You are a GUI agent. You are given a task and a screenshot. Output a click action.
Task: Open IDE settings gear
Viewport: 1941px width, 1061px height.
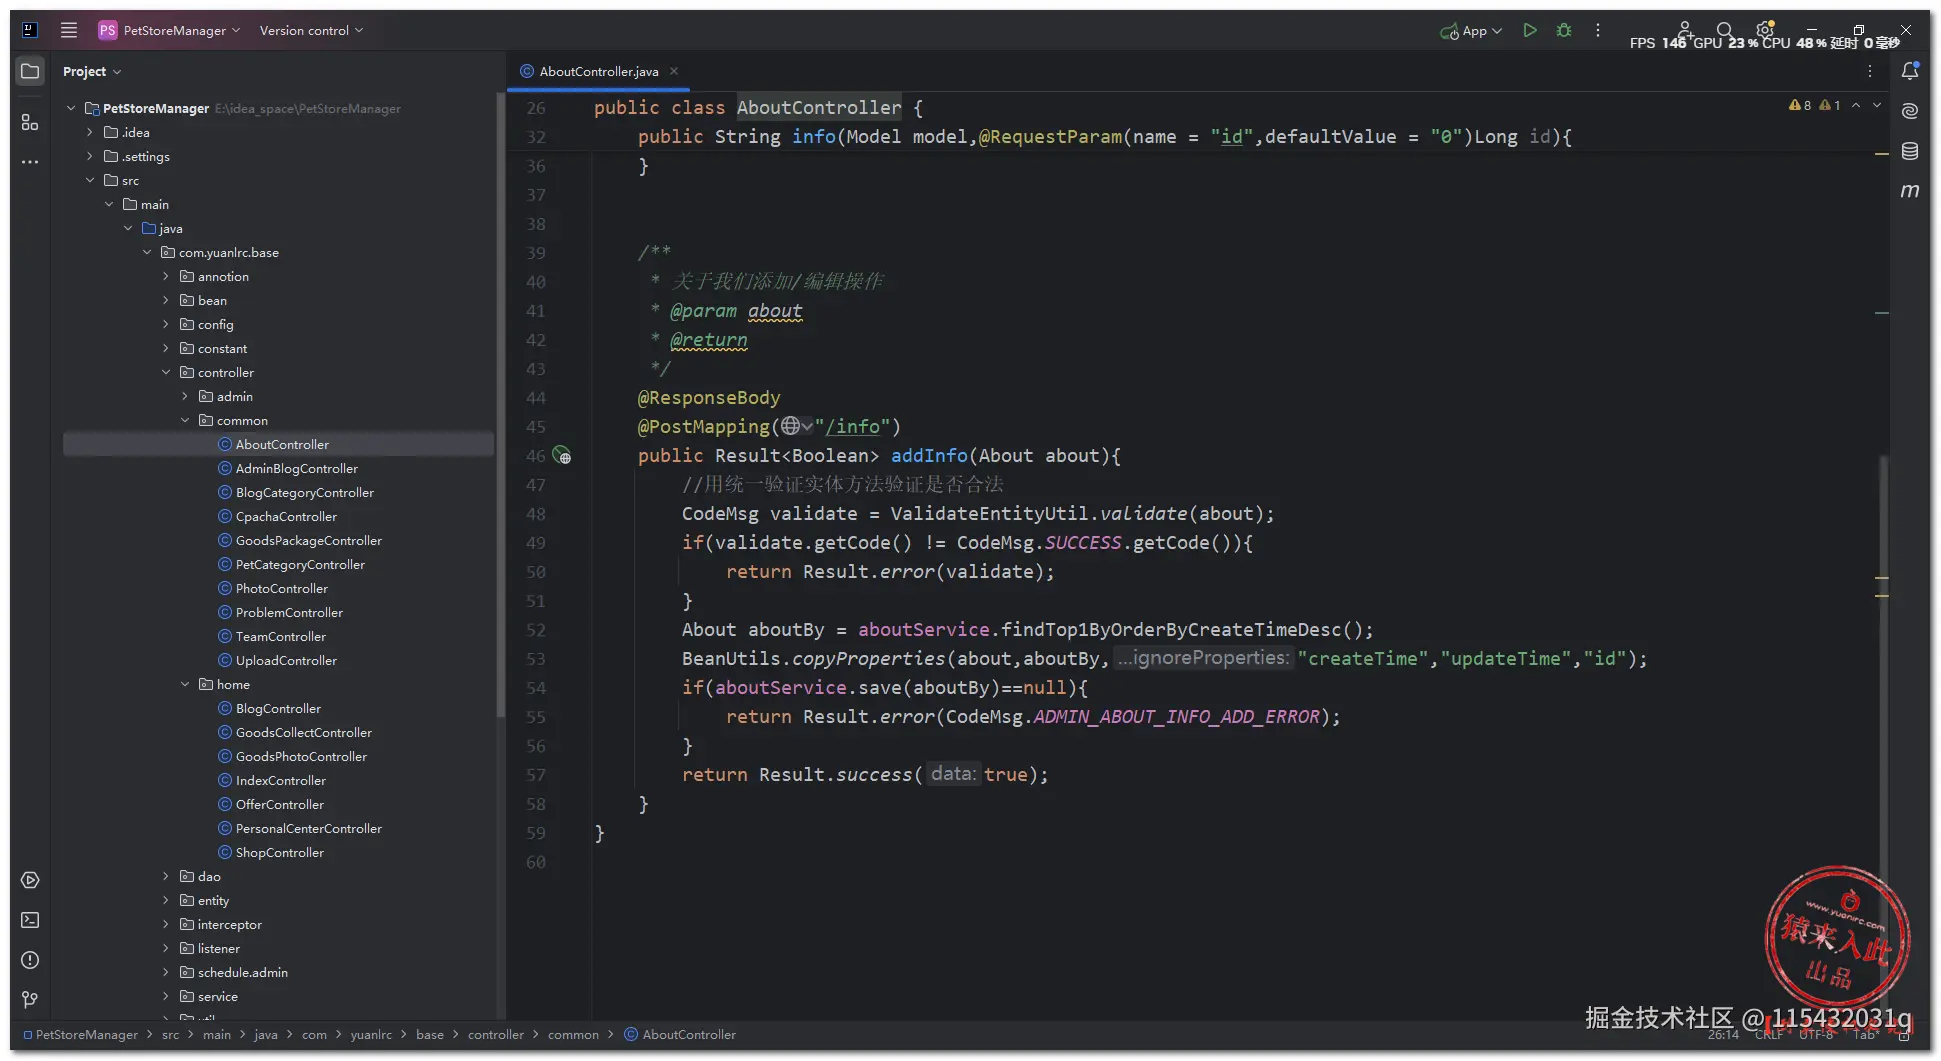1765,29
